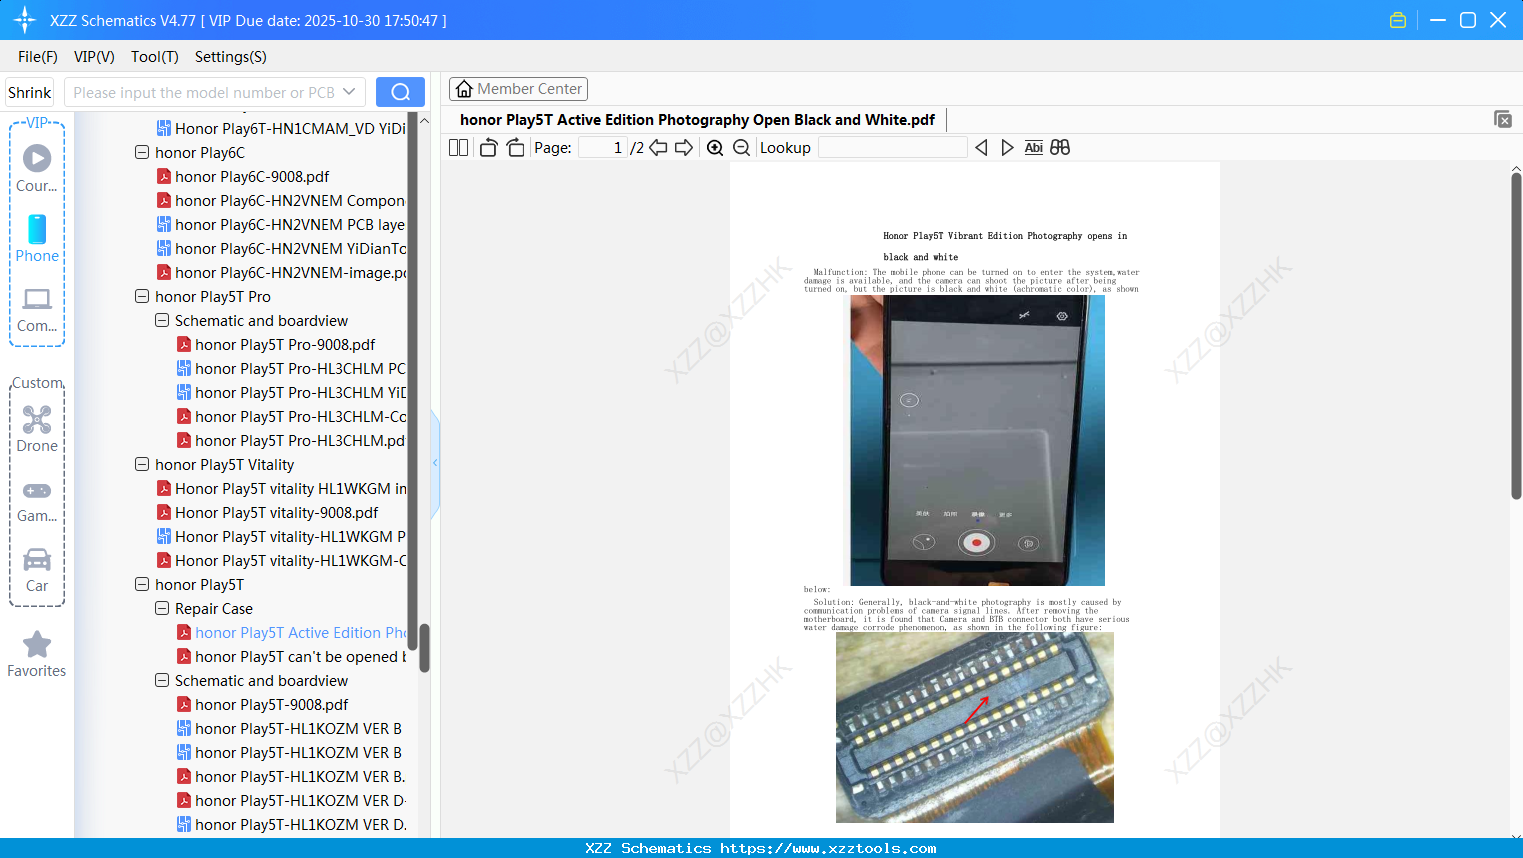Open the Settings(S) menu
This screenshot has width=1523, height=858.
pyautogui.click(x=231, y=57)
